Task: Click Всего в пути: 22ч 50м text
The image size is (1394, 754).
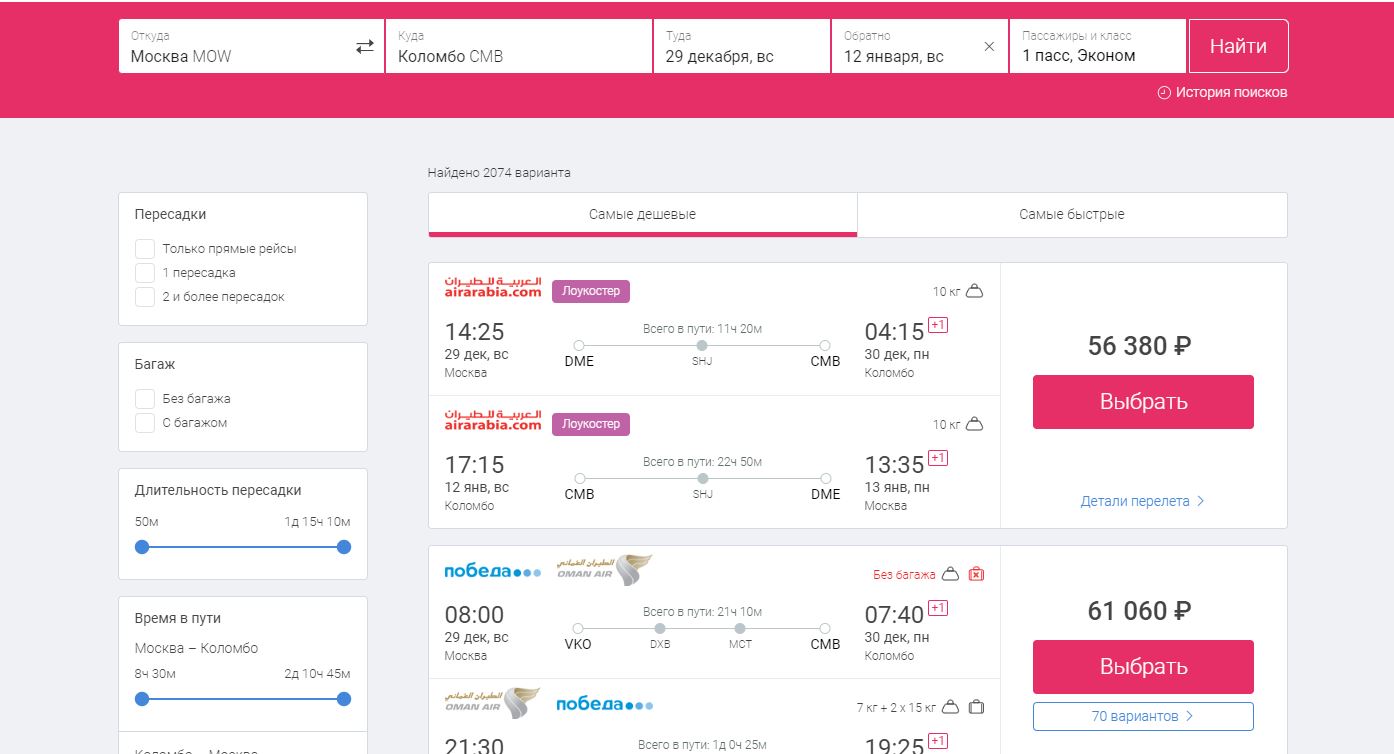Action: point(702,462)
